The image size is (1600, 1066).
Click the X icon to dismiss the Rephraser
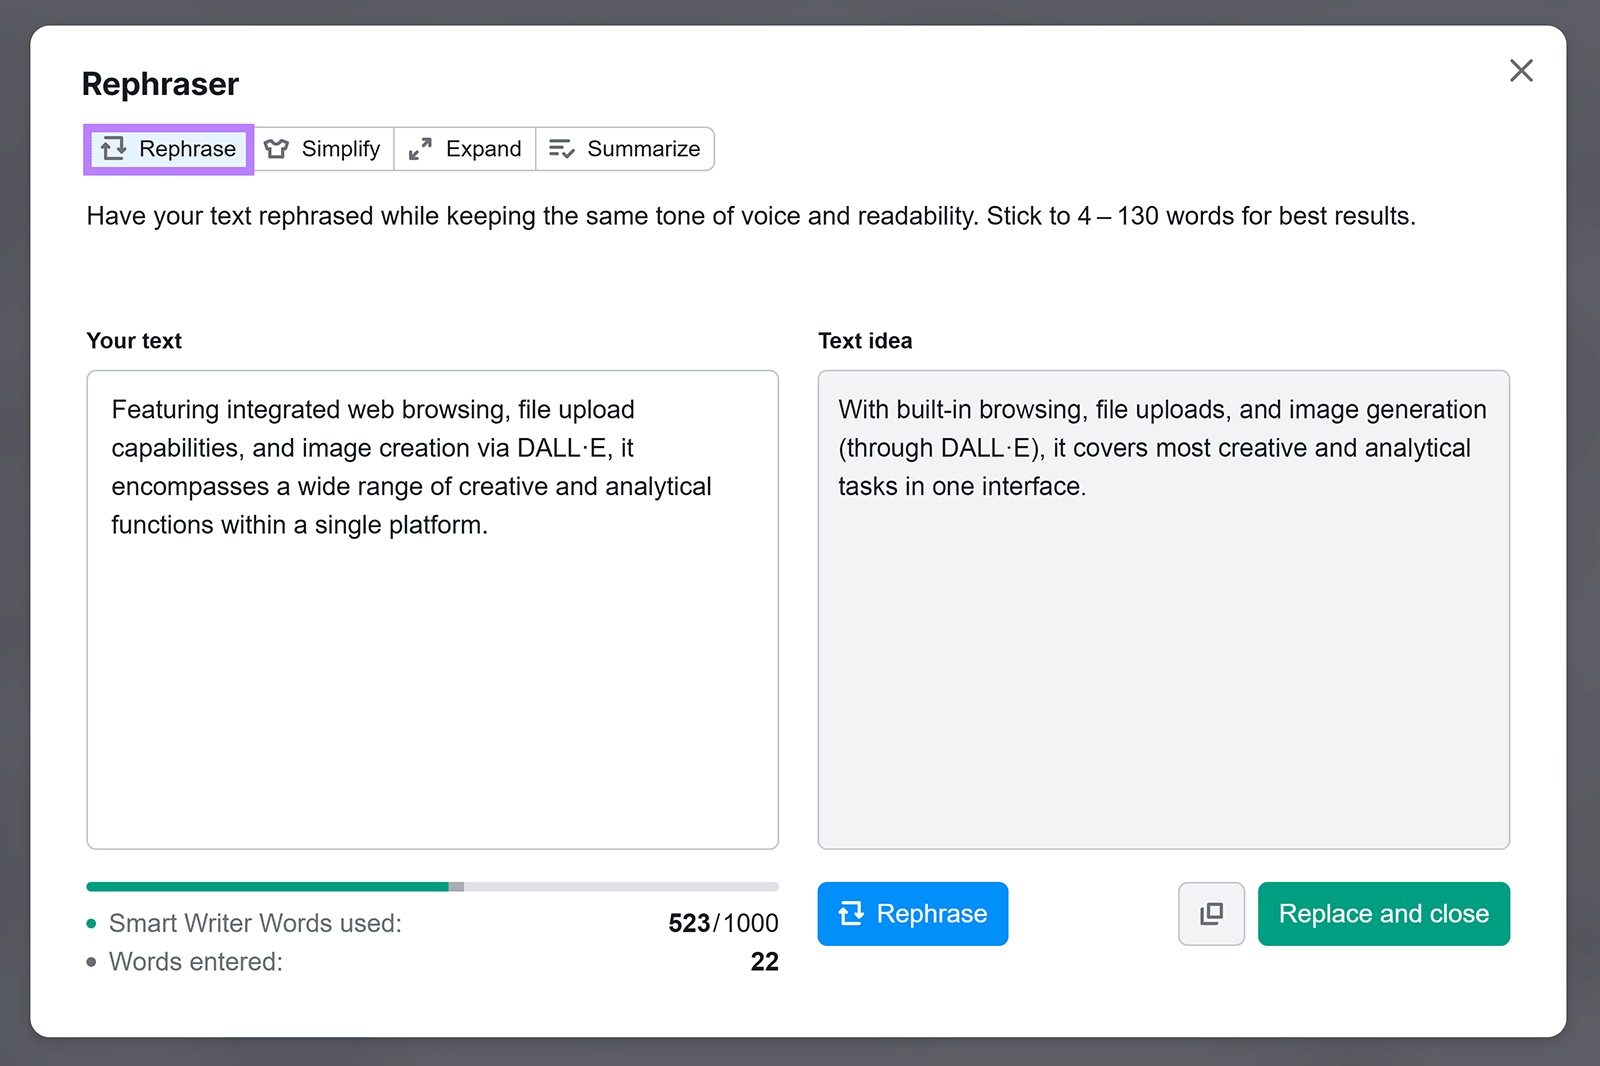click(x=1521, y=70)
